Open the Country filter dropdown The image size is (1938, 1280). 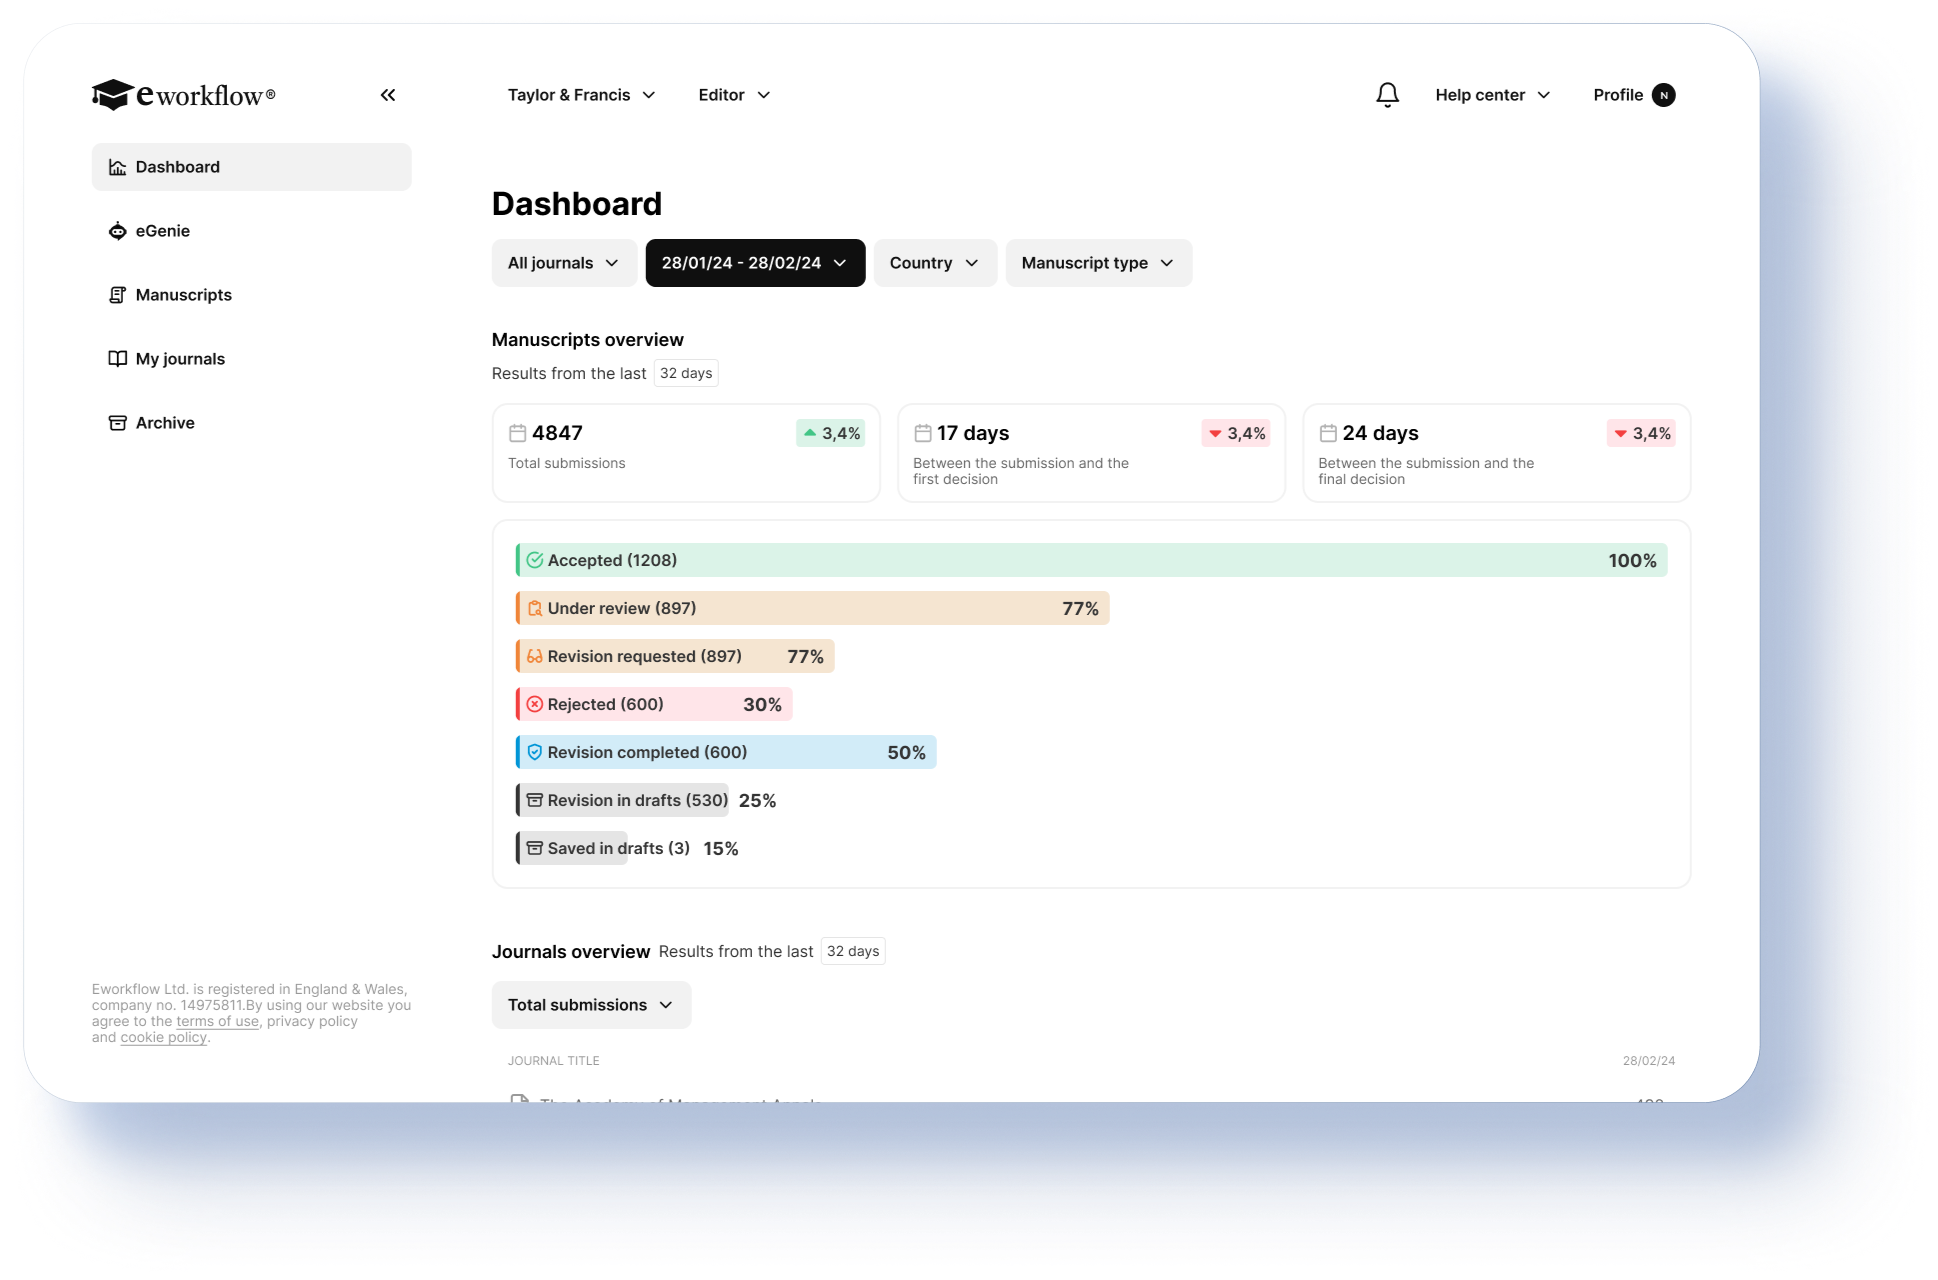click(x=935, y=263)
